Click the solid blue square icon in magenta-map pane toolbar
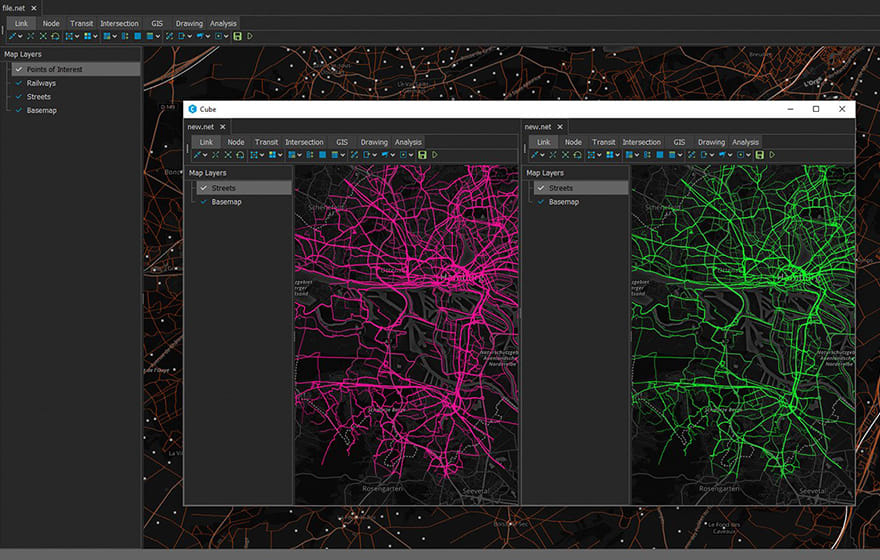The width and height of the screenshot is (880, 560). [322, 154]
